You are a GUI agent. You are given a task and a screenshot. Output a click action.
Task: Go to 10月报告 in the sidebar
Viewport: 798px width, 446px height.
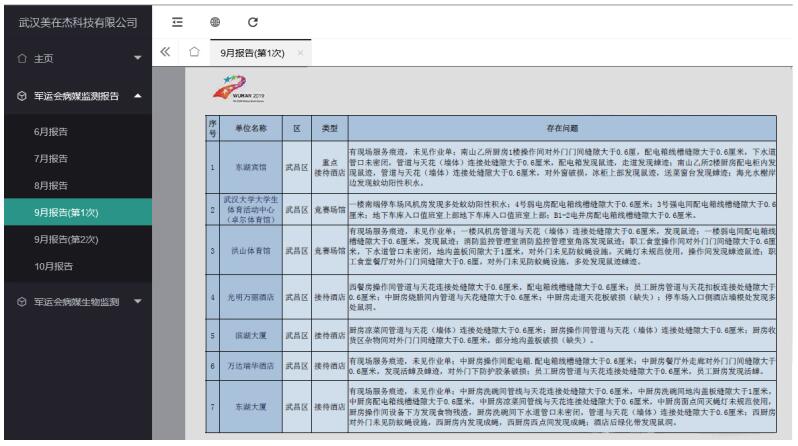click(53, 266)
